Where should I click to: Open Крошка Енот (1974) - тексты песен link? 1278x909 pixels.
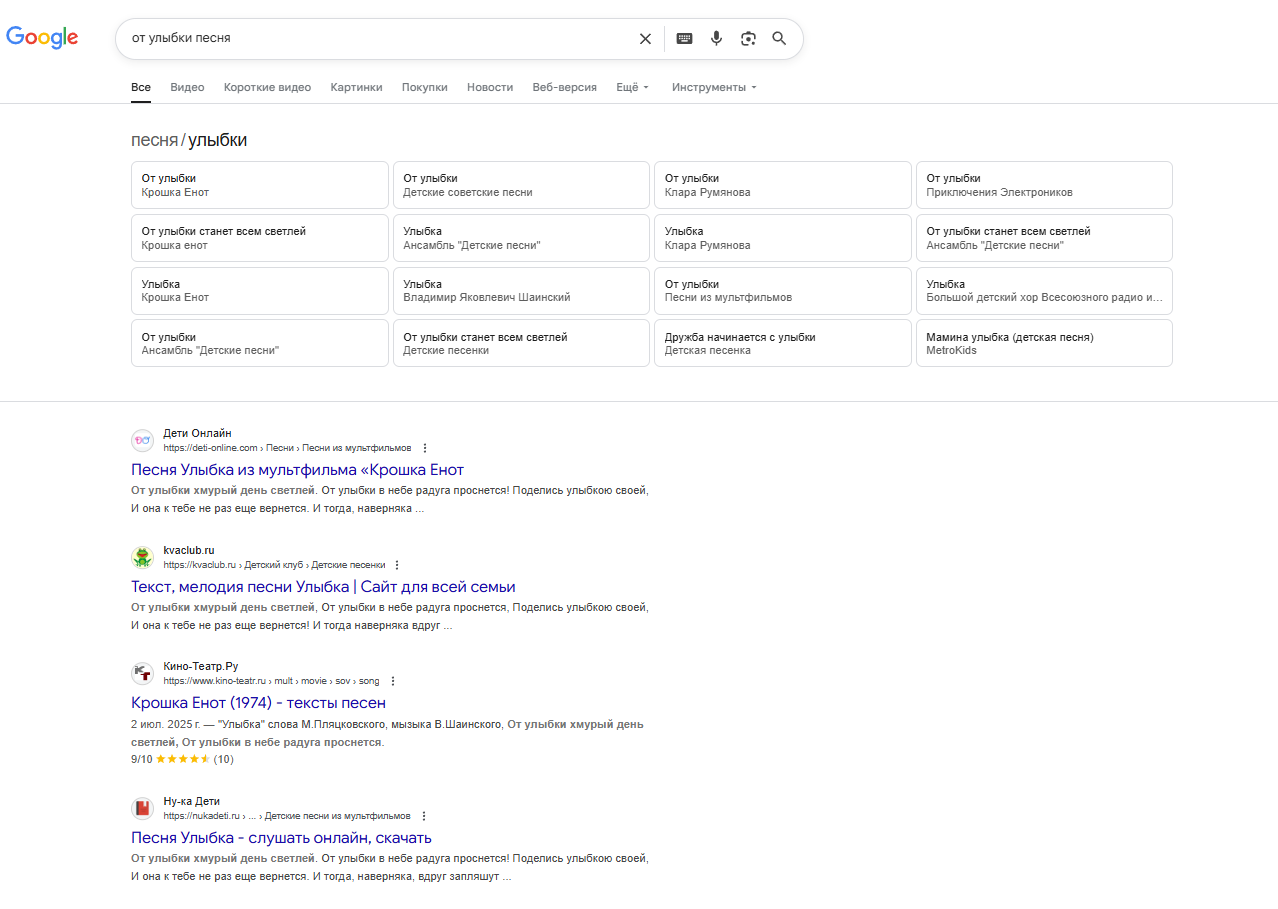click(x=258, y=702)
